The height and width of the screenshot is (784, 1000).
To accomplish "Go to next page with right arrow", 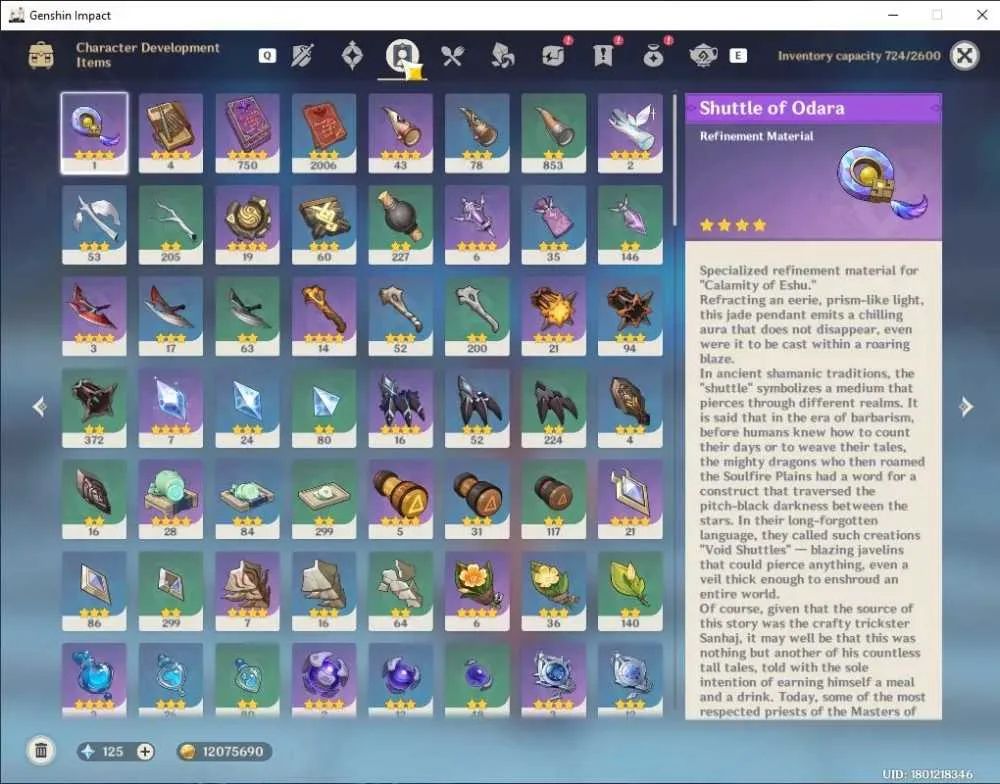I will 967,406.
